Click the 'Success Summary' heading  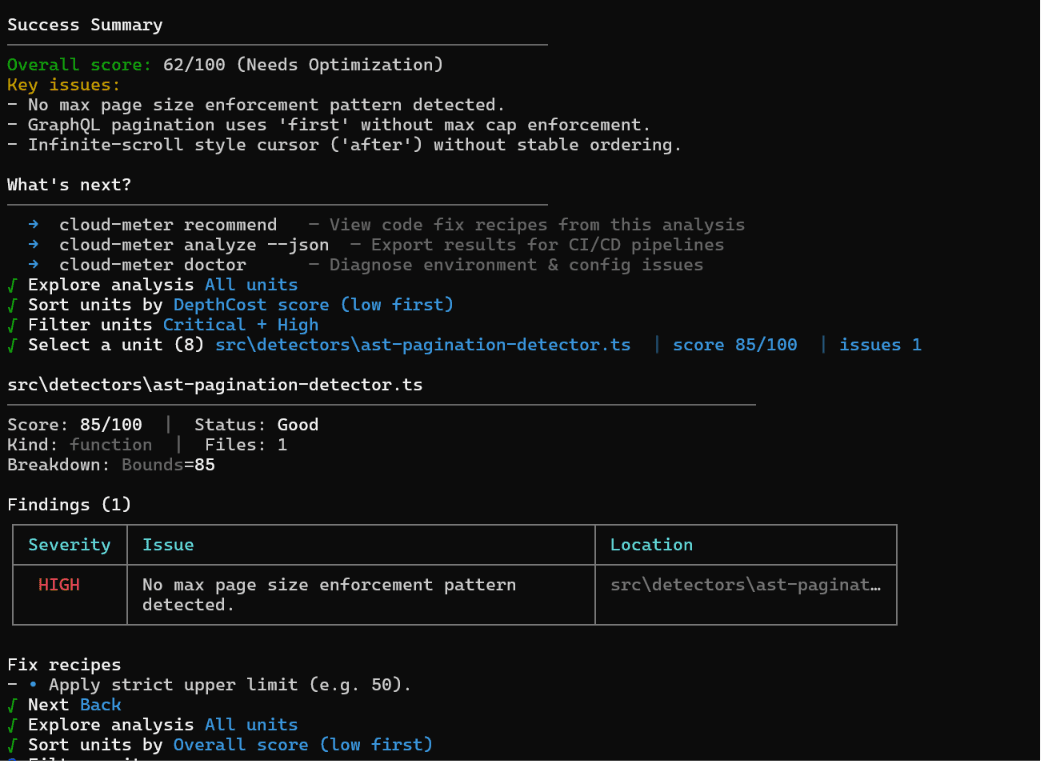click(x=85, y=25)
